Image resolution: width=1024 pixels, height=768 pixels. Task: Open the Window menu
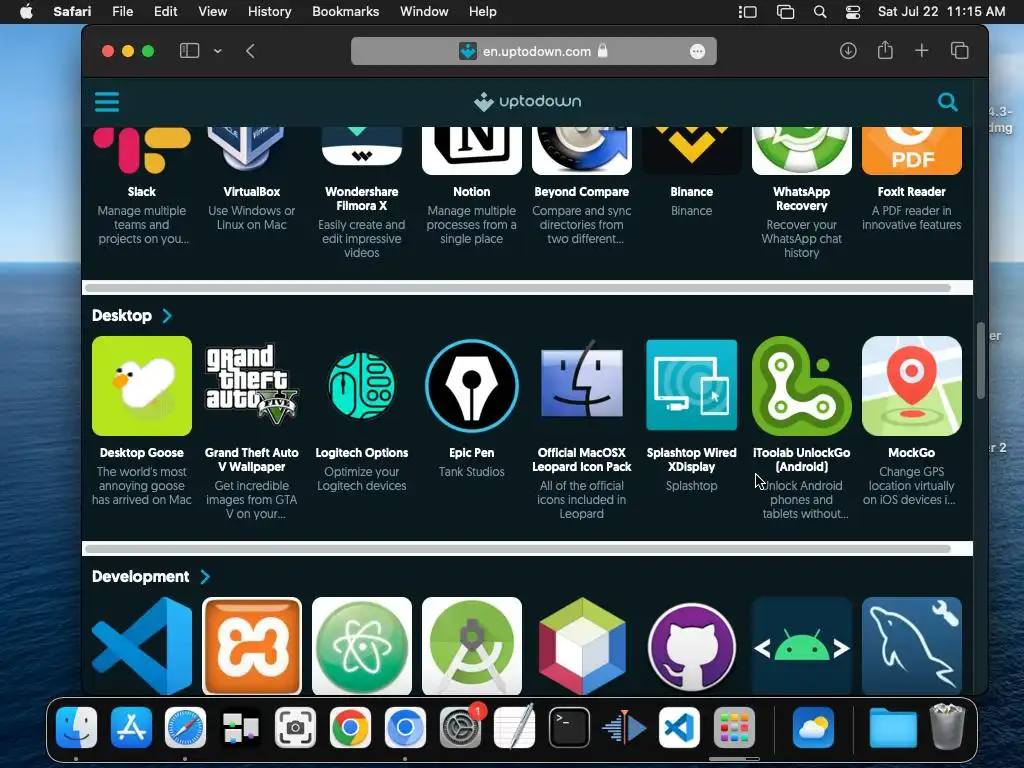coord(424,12)
